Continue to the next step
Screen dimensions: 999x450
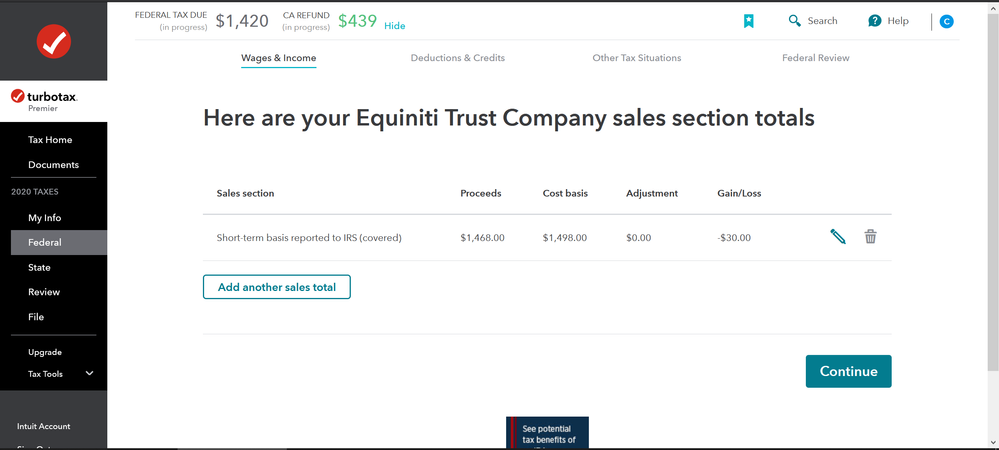pos(848,372)
